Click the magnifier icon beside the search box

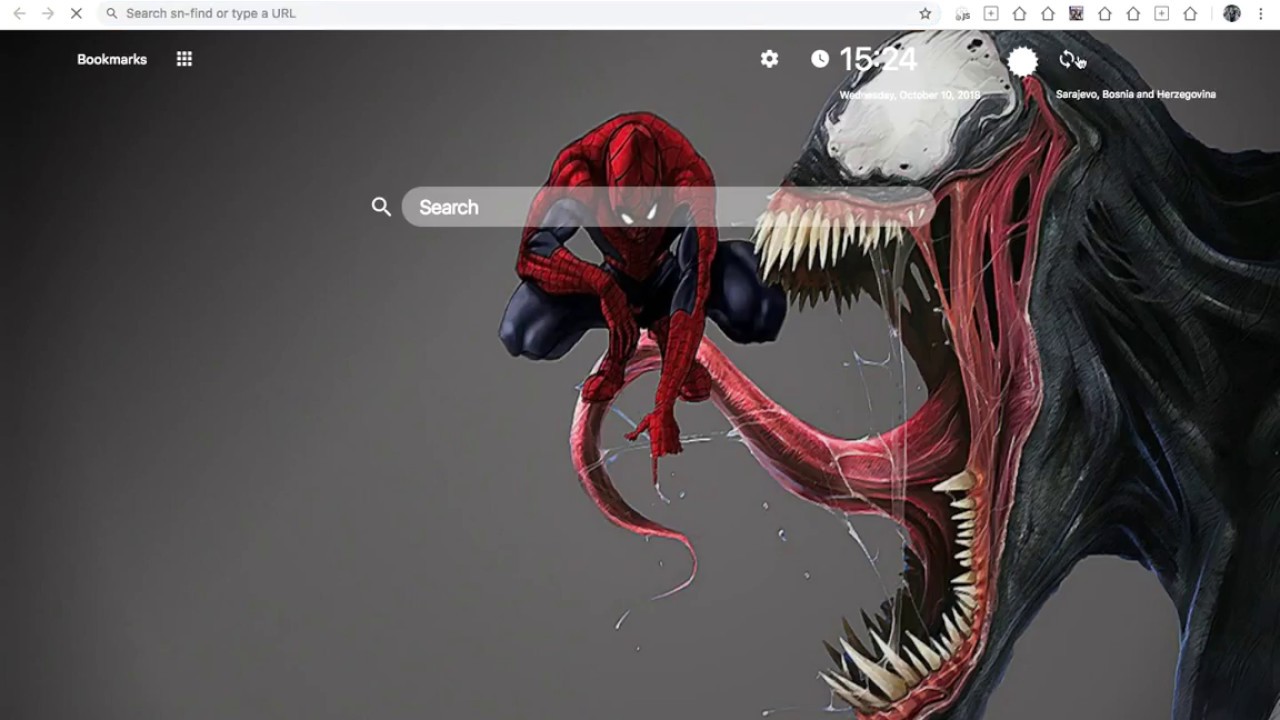[381, 207]
